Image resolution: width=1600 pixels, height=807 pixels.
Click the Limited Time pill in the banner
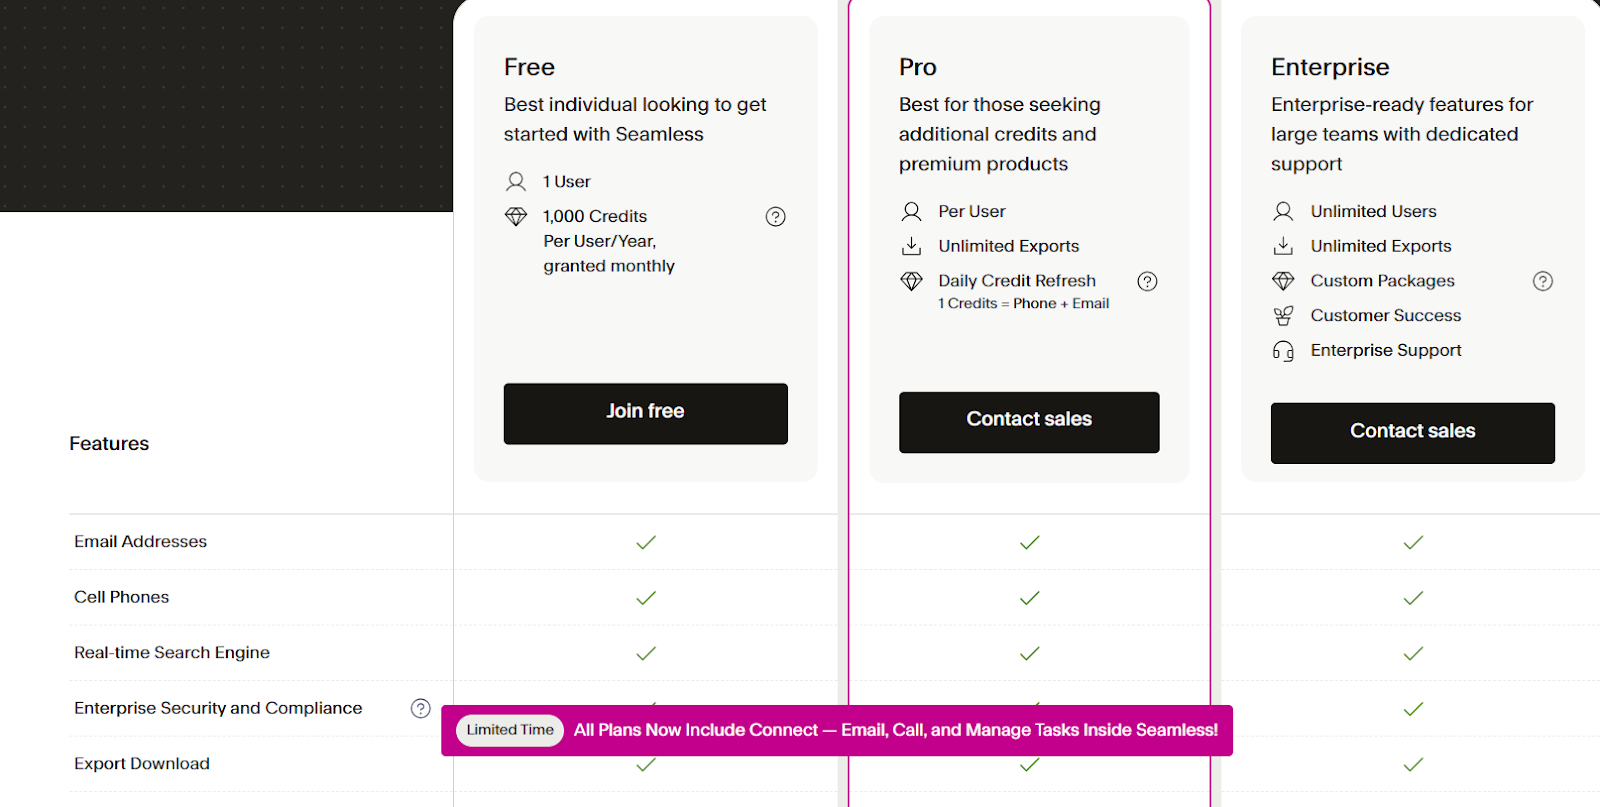pos(509,730)
